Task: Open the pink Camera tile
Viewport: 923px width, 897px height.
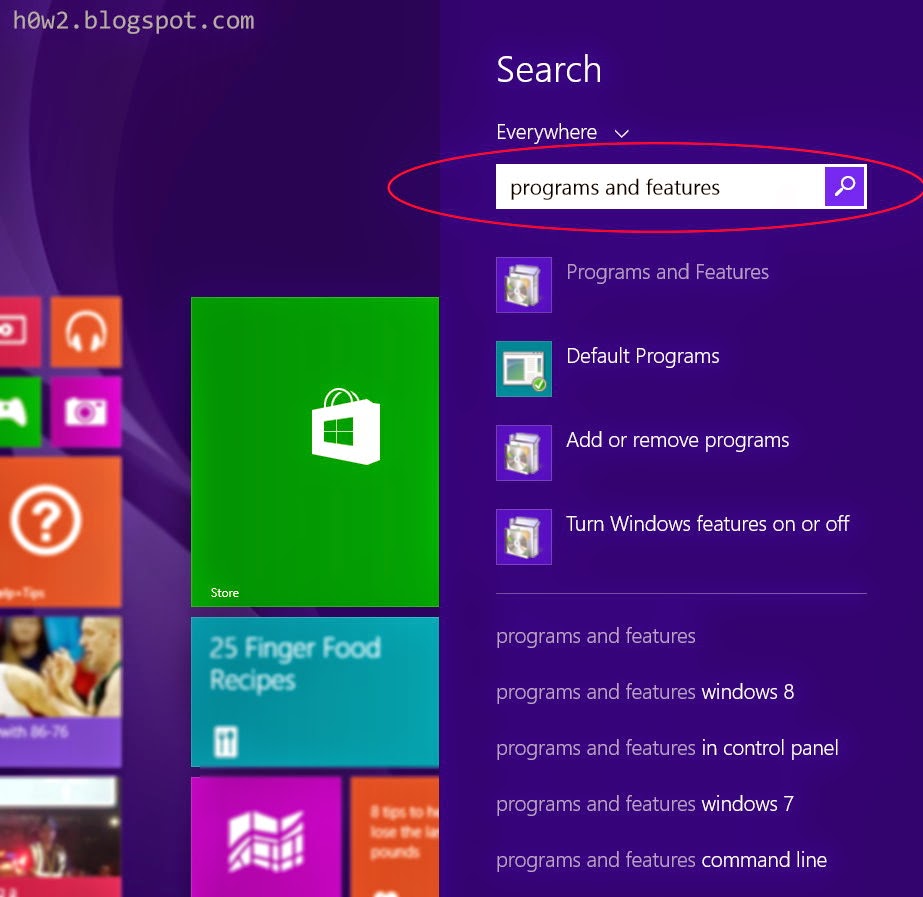Action: click(x=86, y=412)
